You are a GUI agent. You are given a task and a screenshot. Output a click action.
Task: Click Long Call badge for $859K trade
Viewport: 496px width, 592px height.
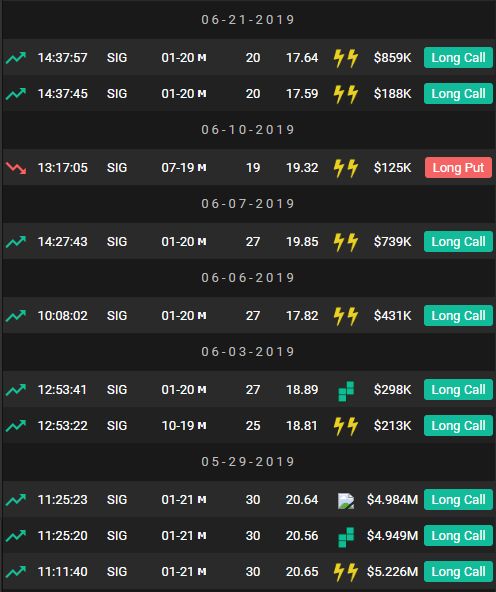(458, 58)
